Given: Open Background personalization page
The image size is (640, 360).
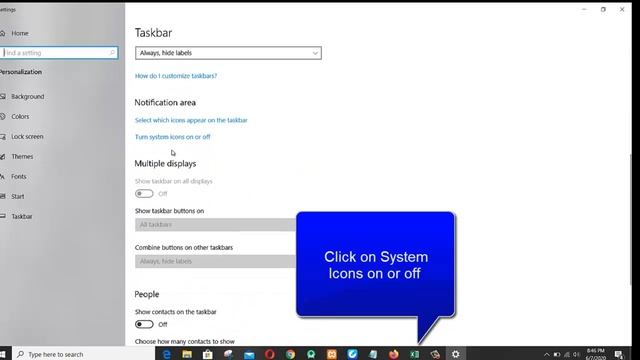Looking at the screenshot, I should pos(27,97).
